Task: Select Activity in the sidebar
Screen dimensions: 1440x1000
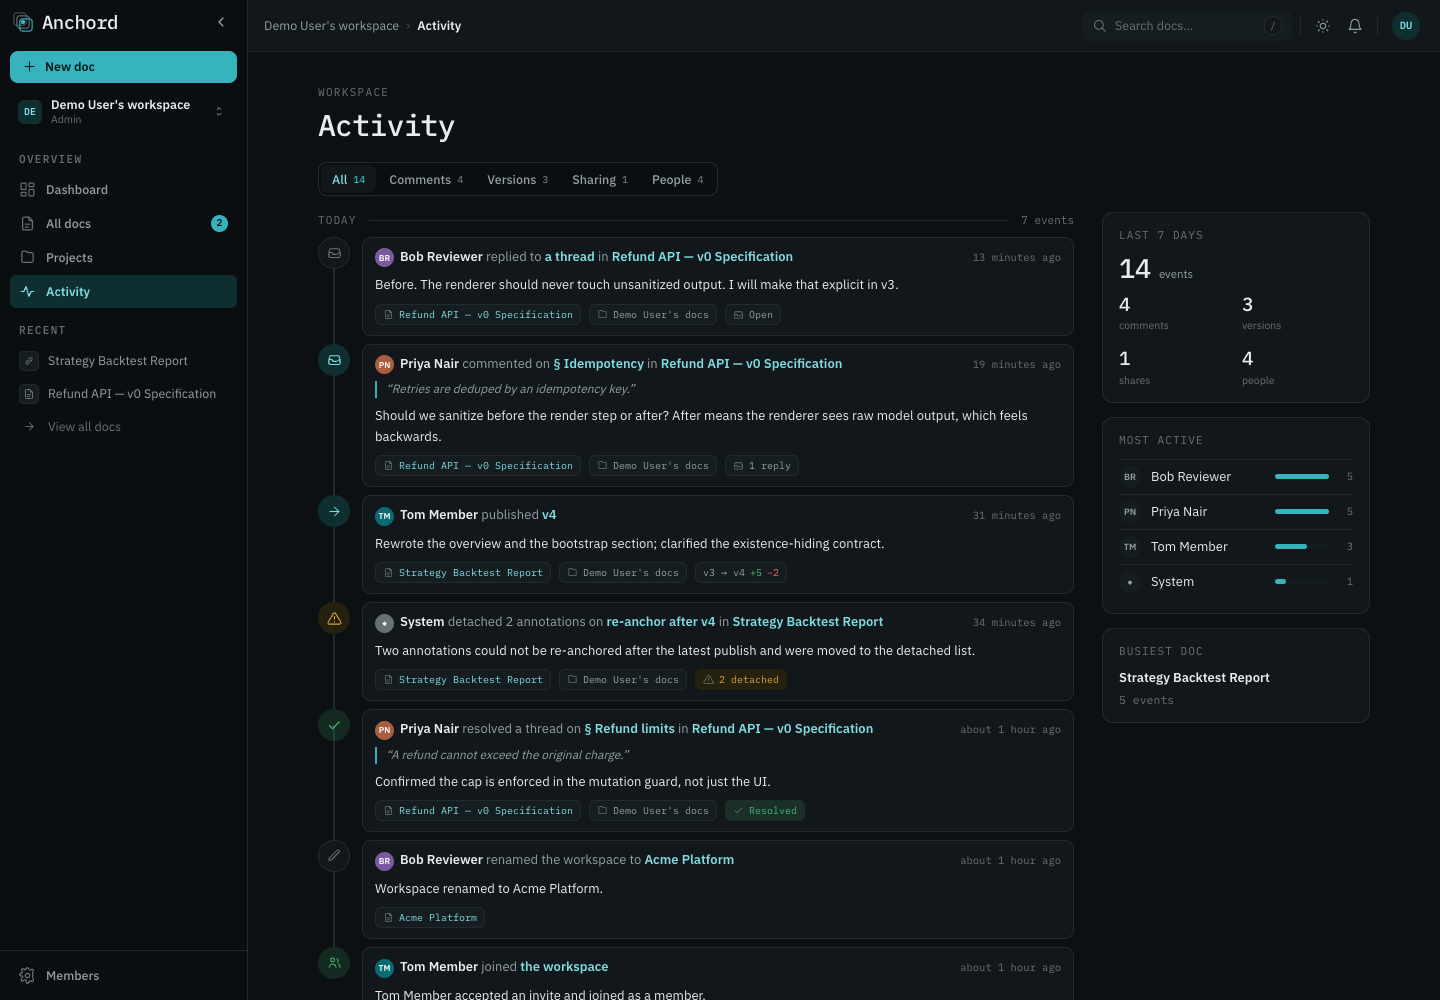Action: click(123, 292)
